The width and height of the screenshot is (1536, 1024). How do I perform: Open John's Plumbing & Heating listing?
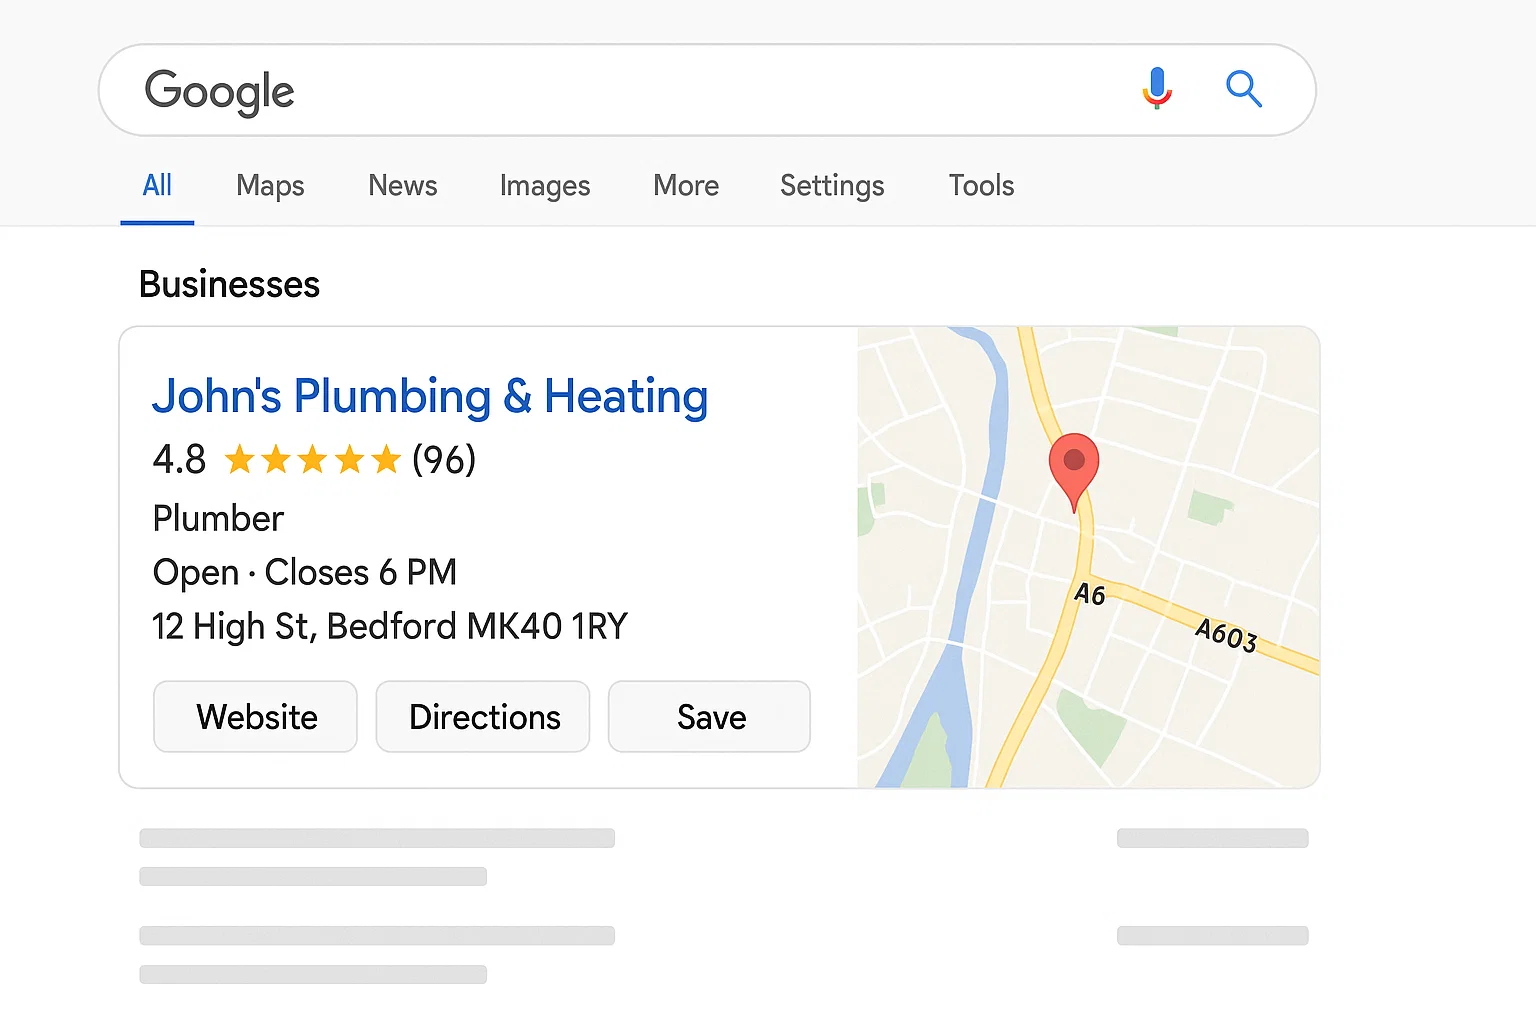[x=429, y=396]
